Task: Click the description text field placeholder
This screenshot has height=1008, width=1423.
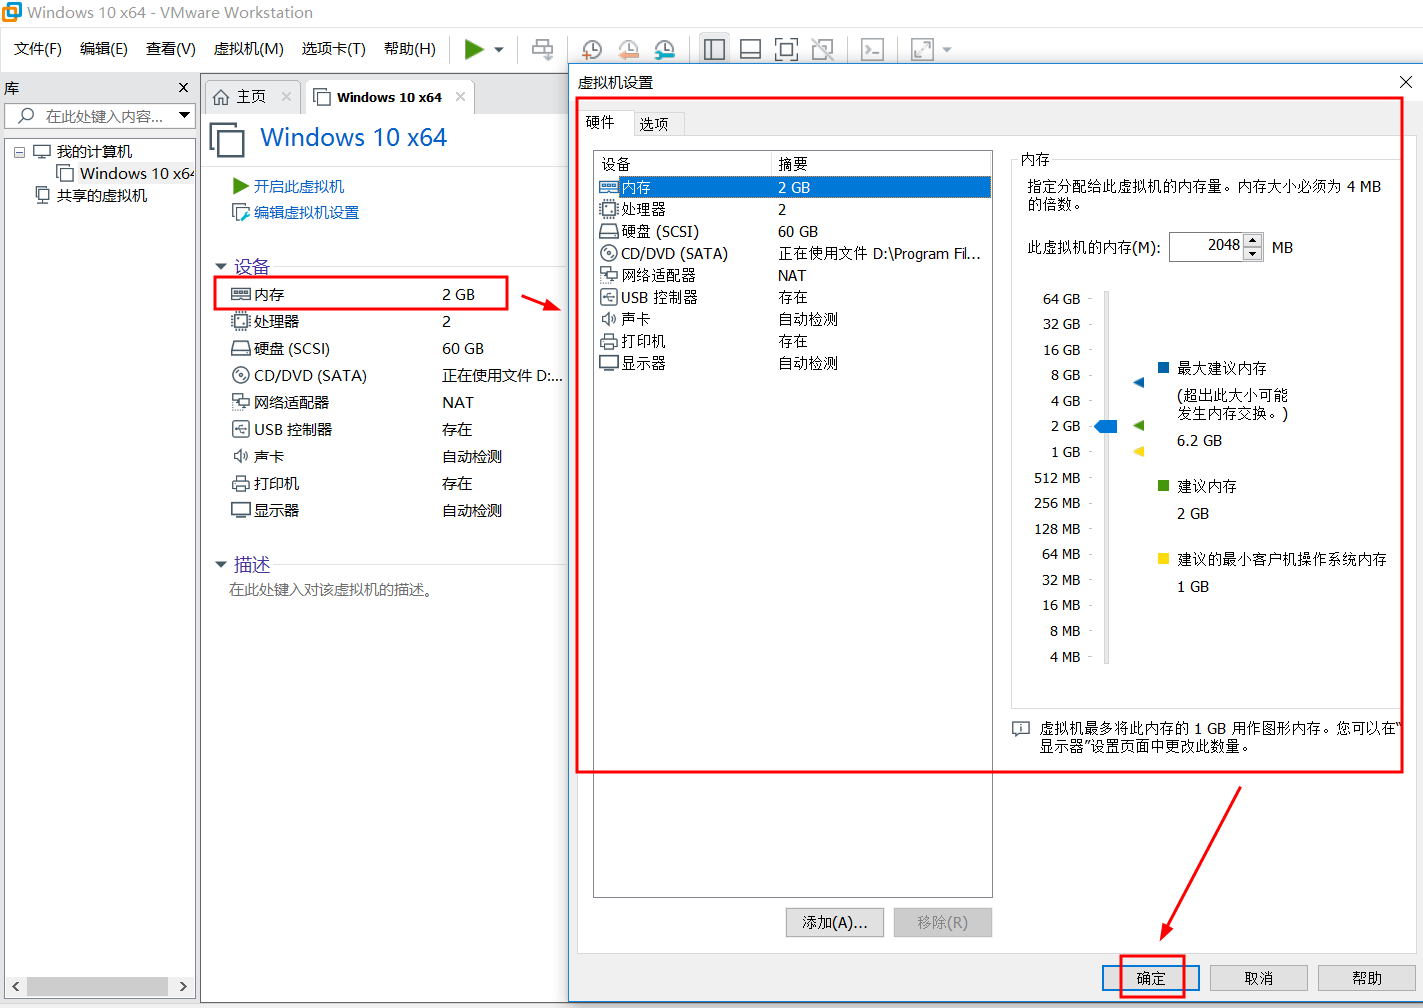Action: click(331, 590)
